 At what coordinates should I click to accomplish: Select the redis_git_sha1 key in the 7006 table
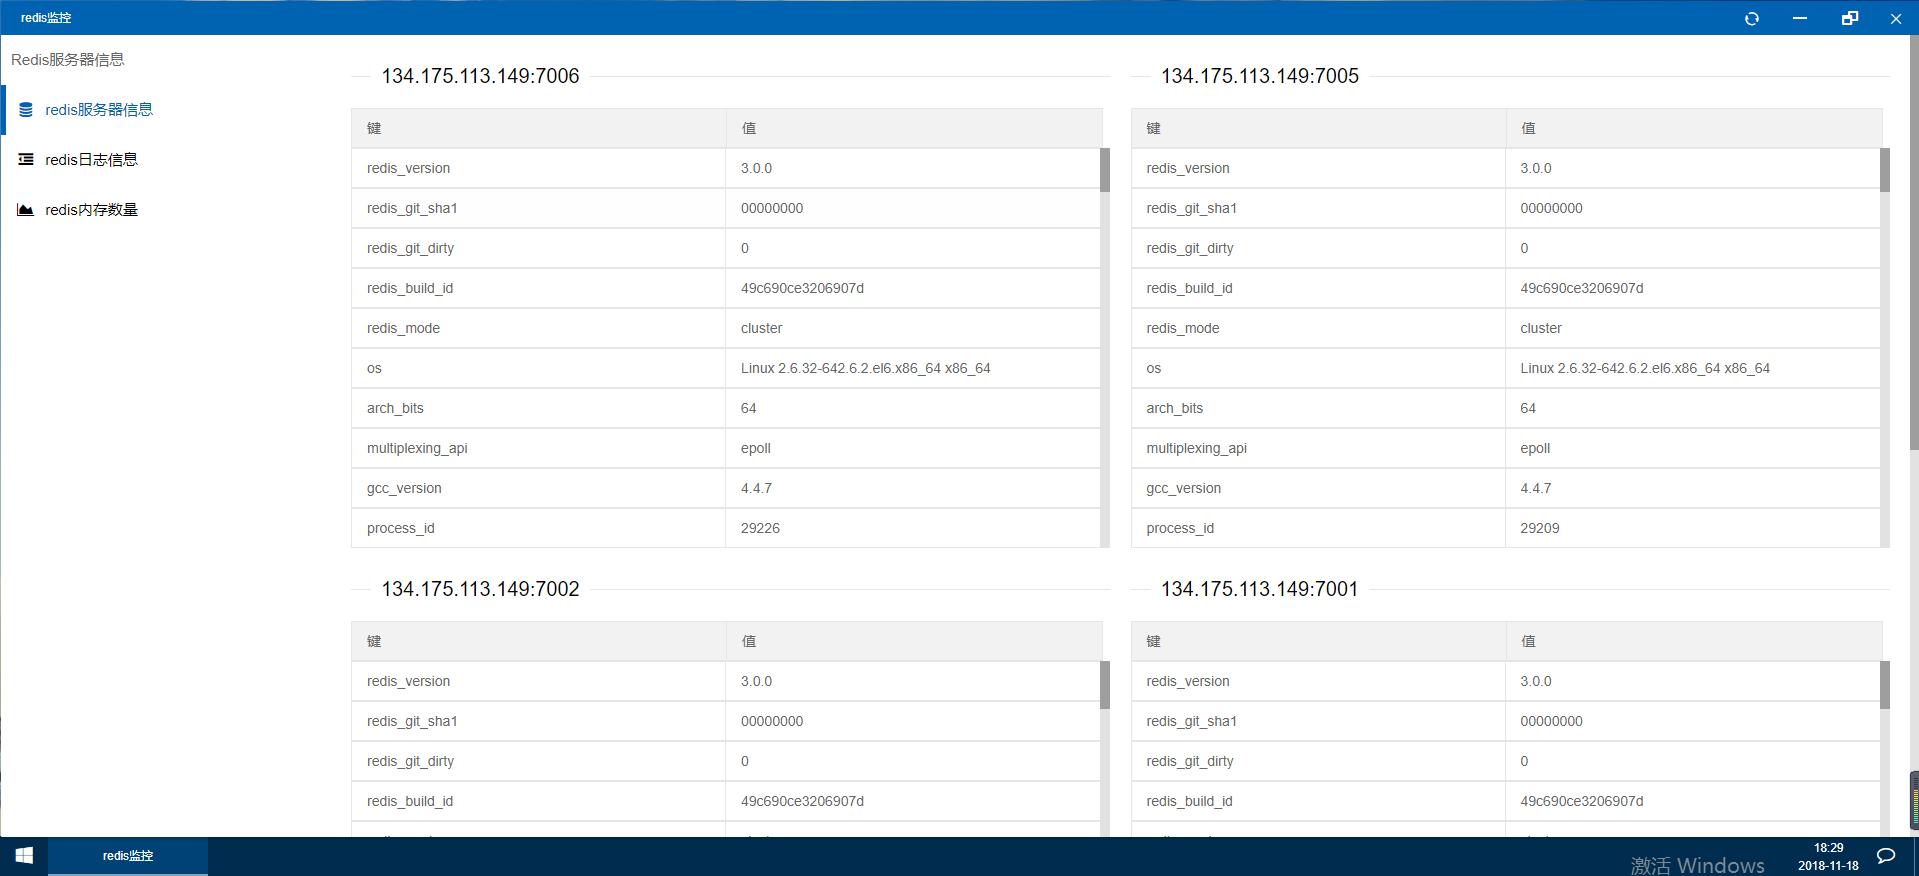point(412,208)
